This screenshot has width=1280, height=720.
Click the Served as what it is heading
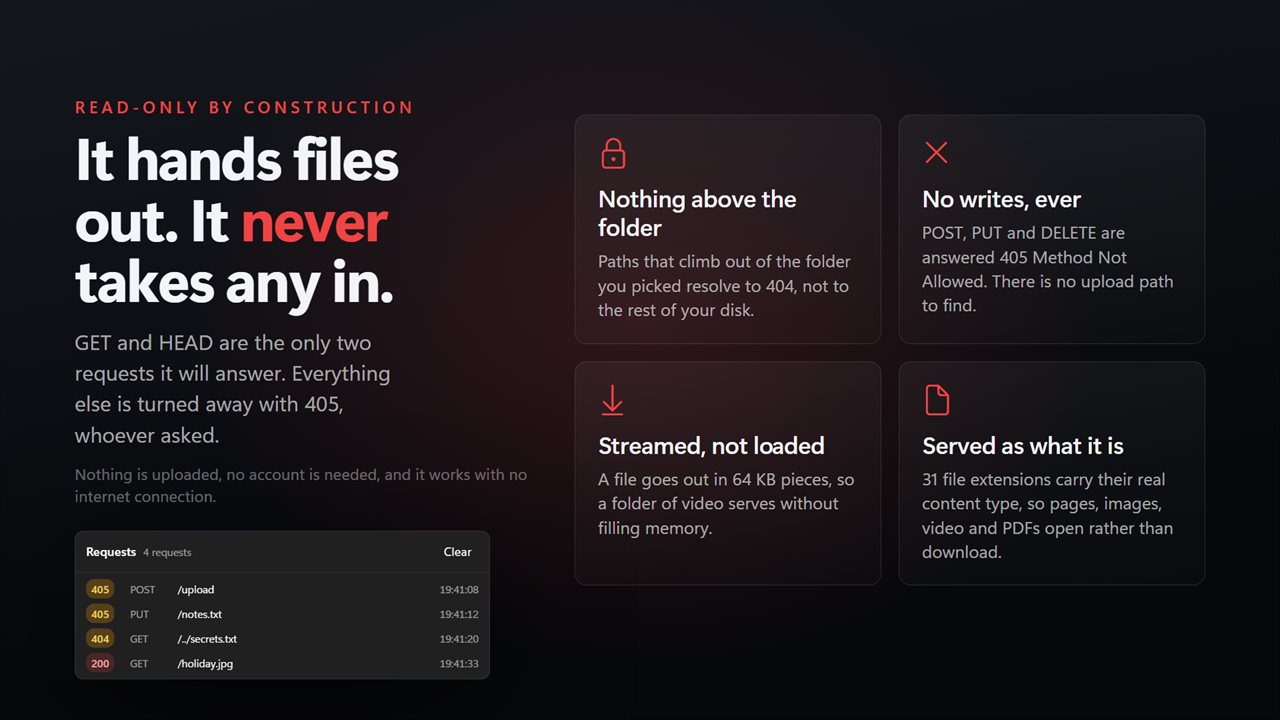point(1023,445)
